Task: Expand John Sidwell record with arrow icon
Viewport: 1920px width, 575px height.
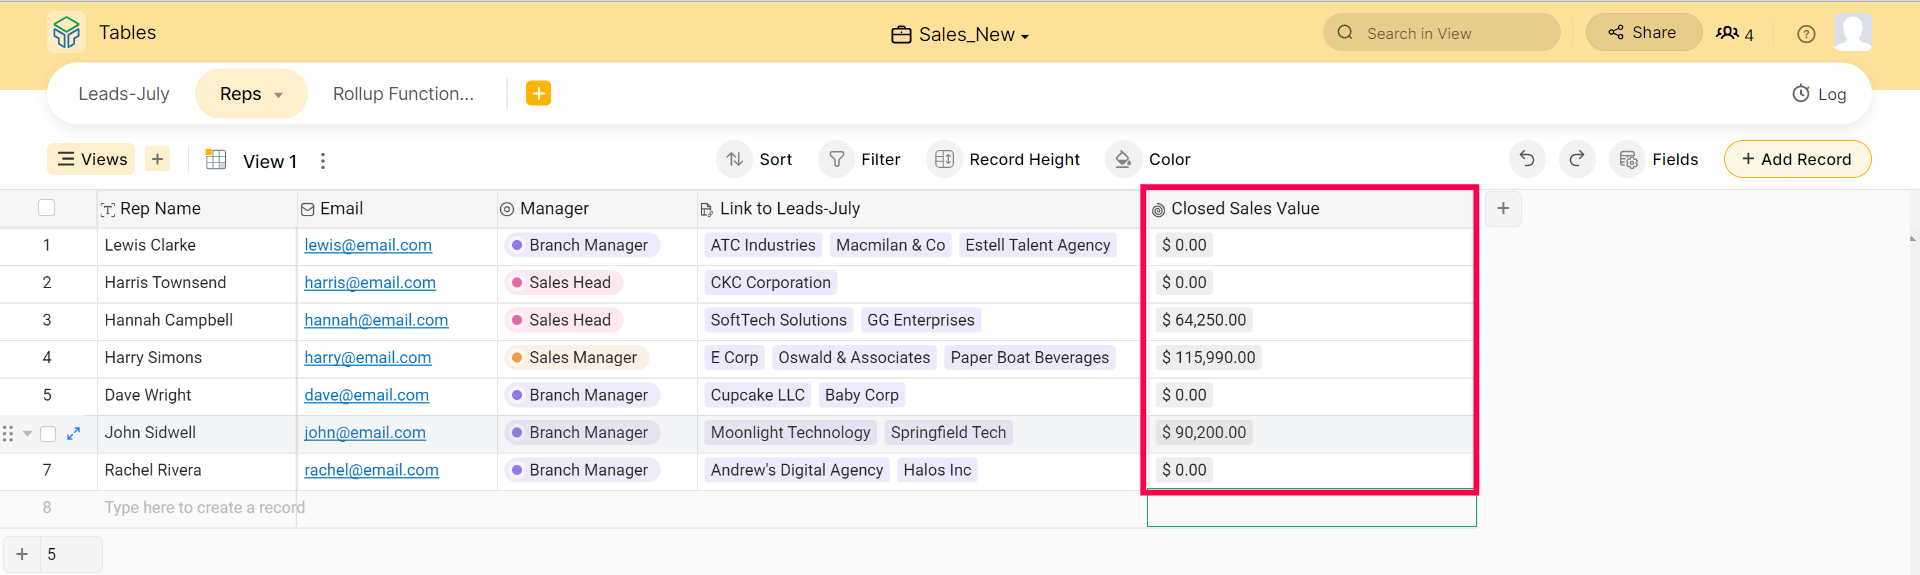Action: [x=73, y=433]
